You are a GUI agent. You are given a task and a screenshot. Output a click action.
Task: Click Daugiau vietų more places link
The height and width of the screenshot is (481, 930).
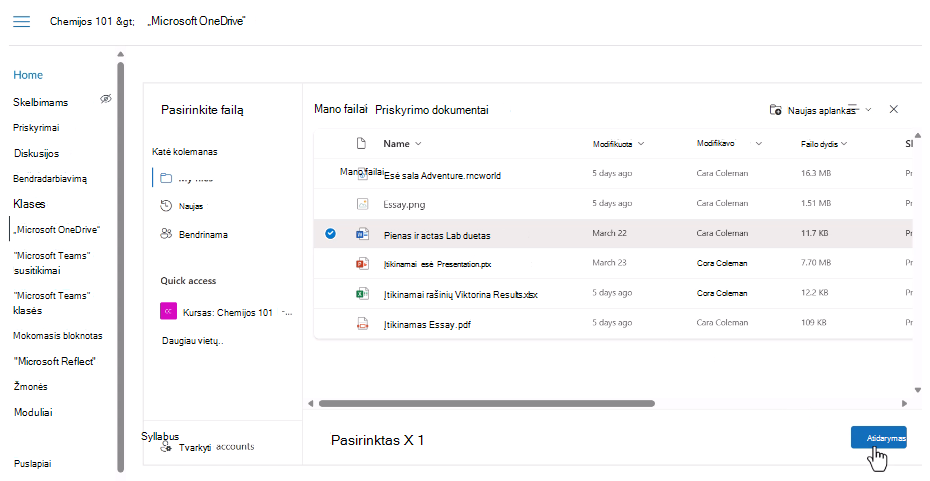click(x=192, y=341)
